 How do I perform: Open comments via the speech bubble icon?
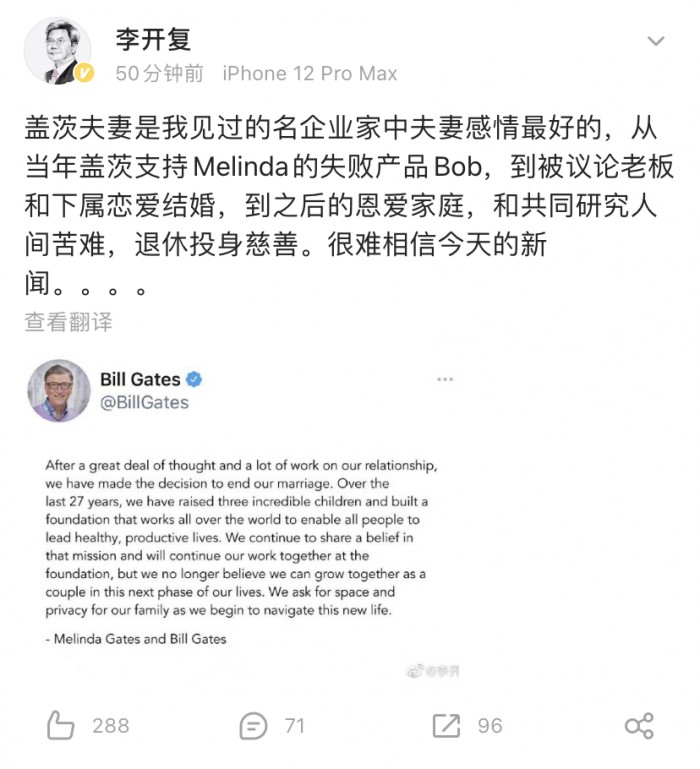(x=253, y=726)
